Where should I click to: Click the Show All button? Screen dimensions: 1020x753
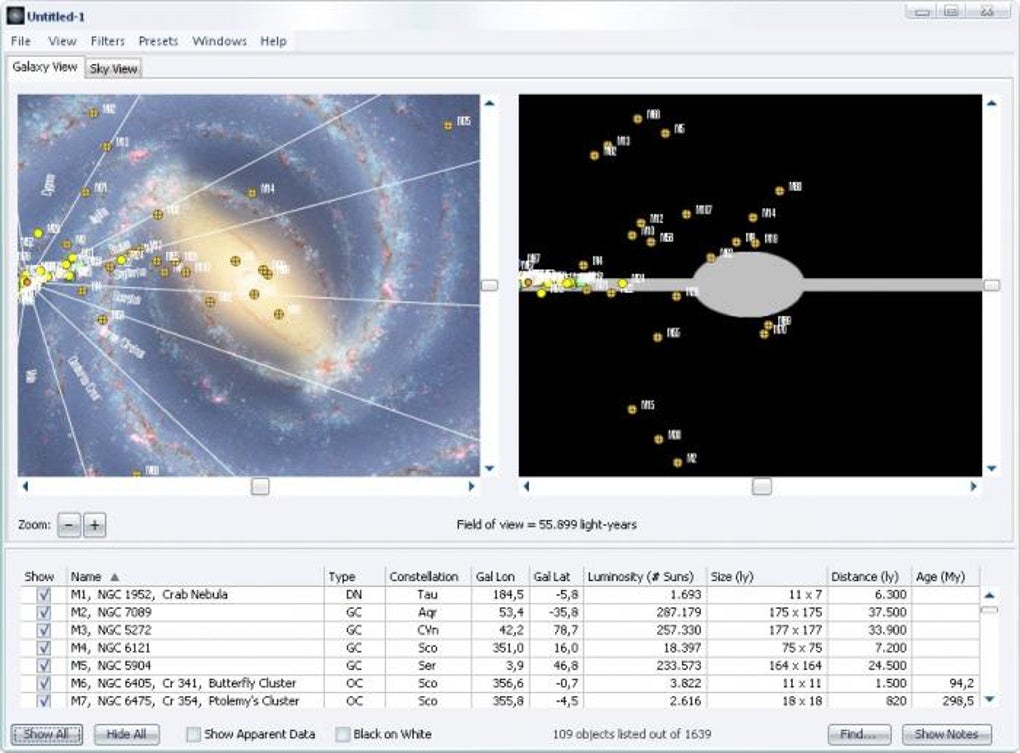click(x=46, y=734)
